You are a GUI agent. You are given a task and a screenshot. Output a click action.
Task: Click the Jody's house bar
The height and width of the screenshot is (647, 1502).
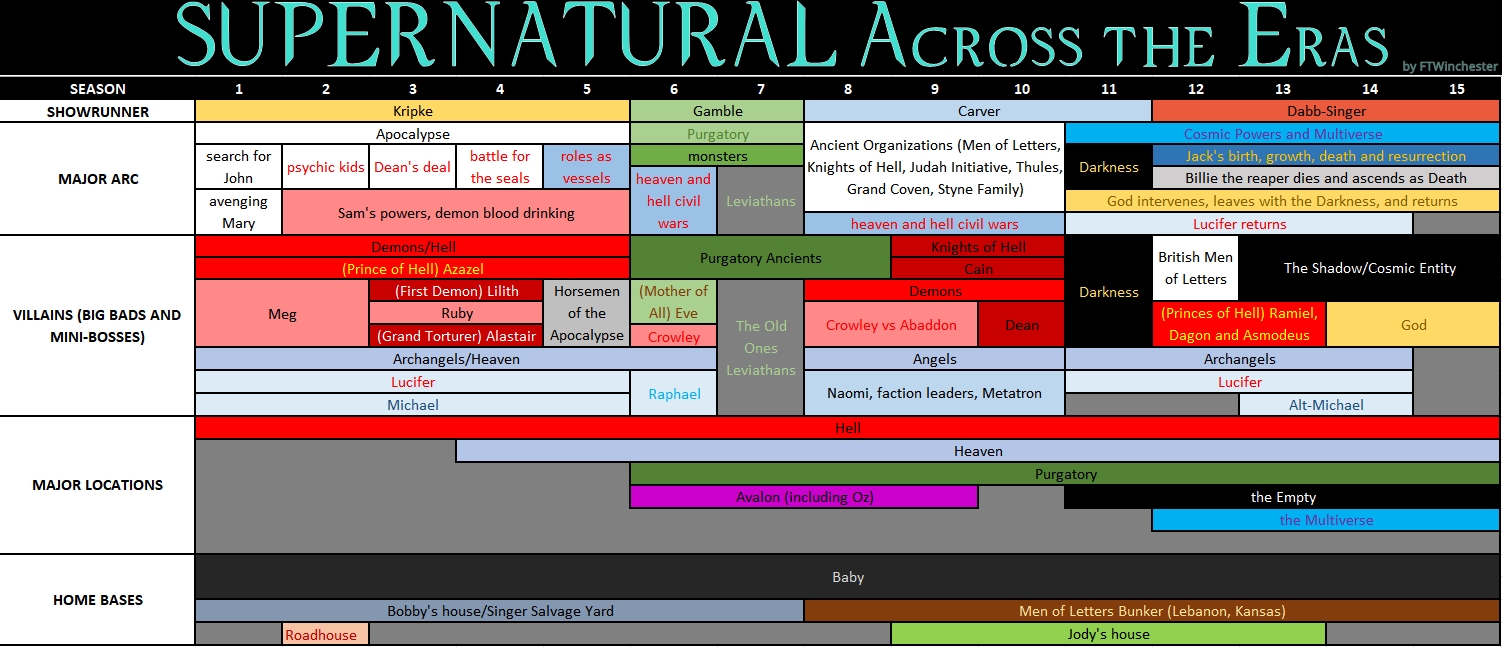(x=1108, y=634)
